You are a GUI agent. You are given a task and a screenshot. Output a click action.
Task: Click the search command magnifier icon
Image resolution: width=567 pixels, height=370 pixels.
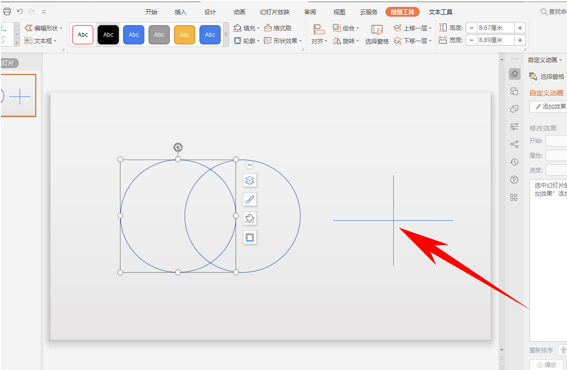point(544,12)
